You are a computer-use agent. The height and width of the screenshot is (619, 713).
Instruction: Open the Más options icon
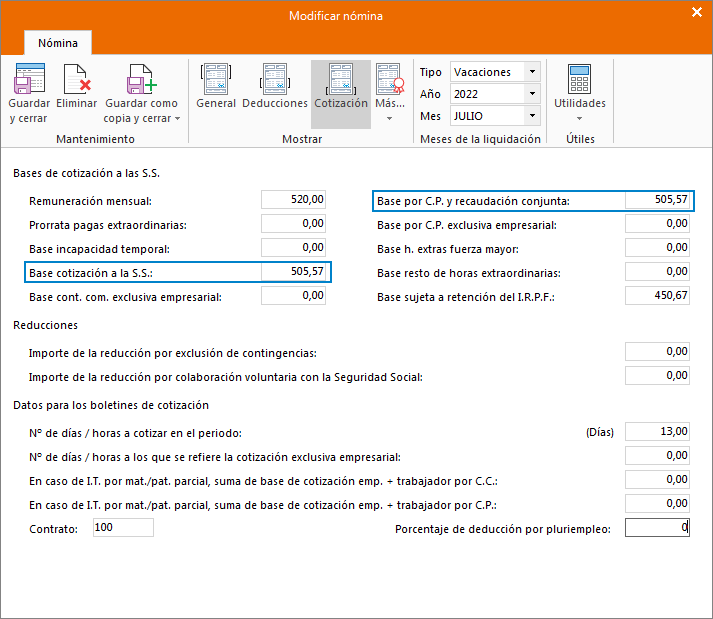pyautogui.click(x=389, y=80)
